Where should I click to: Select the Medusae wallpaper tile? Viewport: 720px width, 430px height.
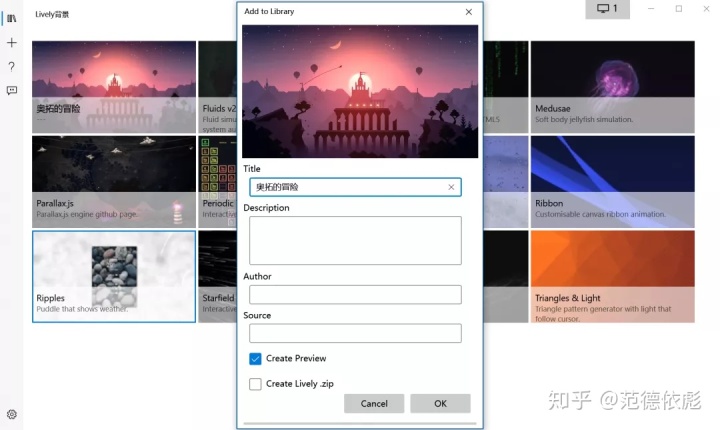pyautogui.click(x=613, y=87)
